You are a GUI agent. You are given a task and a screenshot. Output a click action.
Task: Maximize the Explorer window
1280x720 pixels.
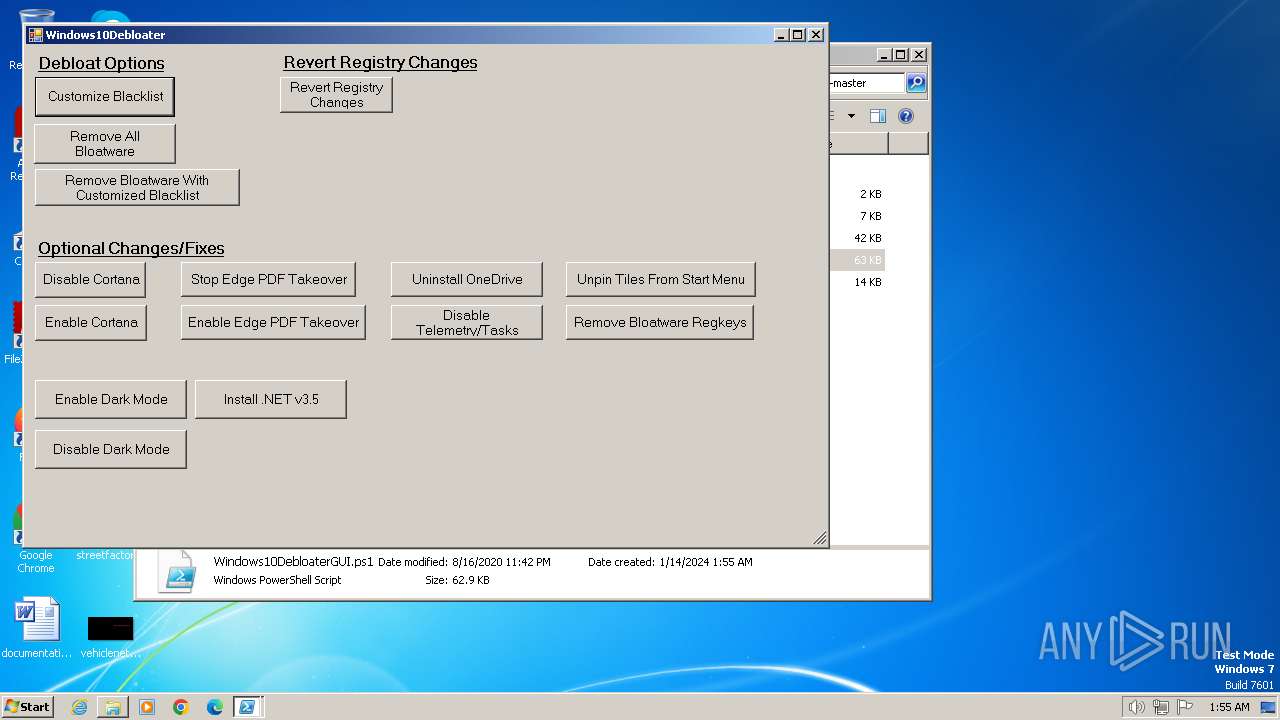(900, 55)
